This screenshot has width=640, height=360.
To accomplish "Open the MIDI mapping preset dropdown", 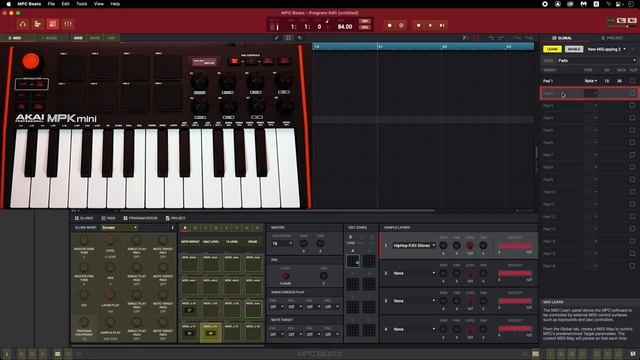I will [607, 49].
